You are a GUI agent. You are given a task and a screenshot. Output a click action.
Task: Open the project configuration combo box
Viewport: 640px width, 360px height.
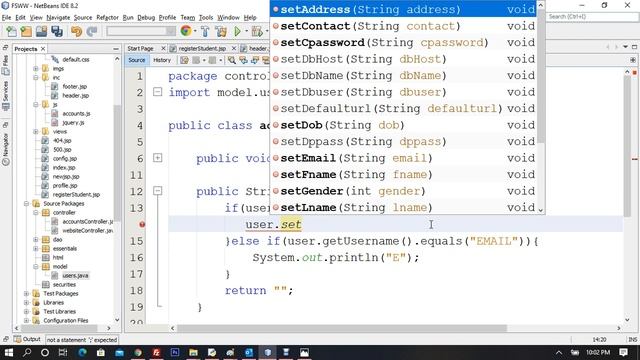pyautogui.click(x=141, y=31)
